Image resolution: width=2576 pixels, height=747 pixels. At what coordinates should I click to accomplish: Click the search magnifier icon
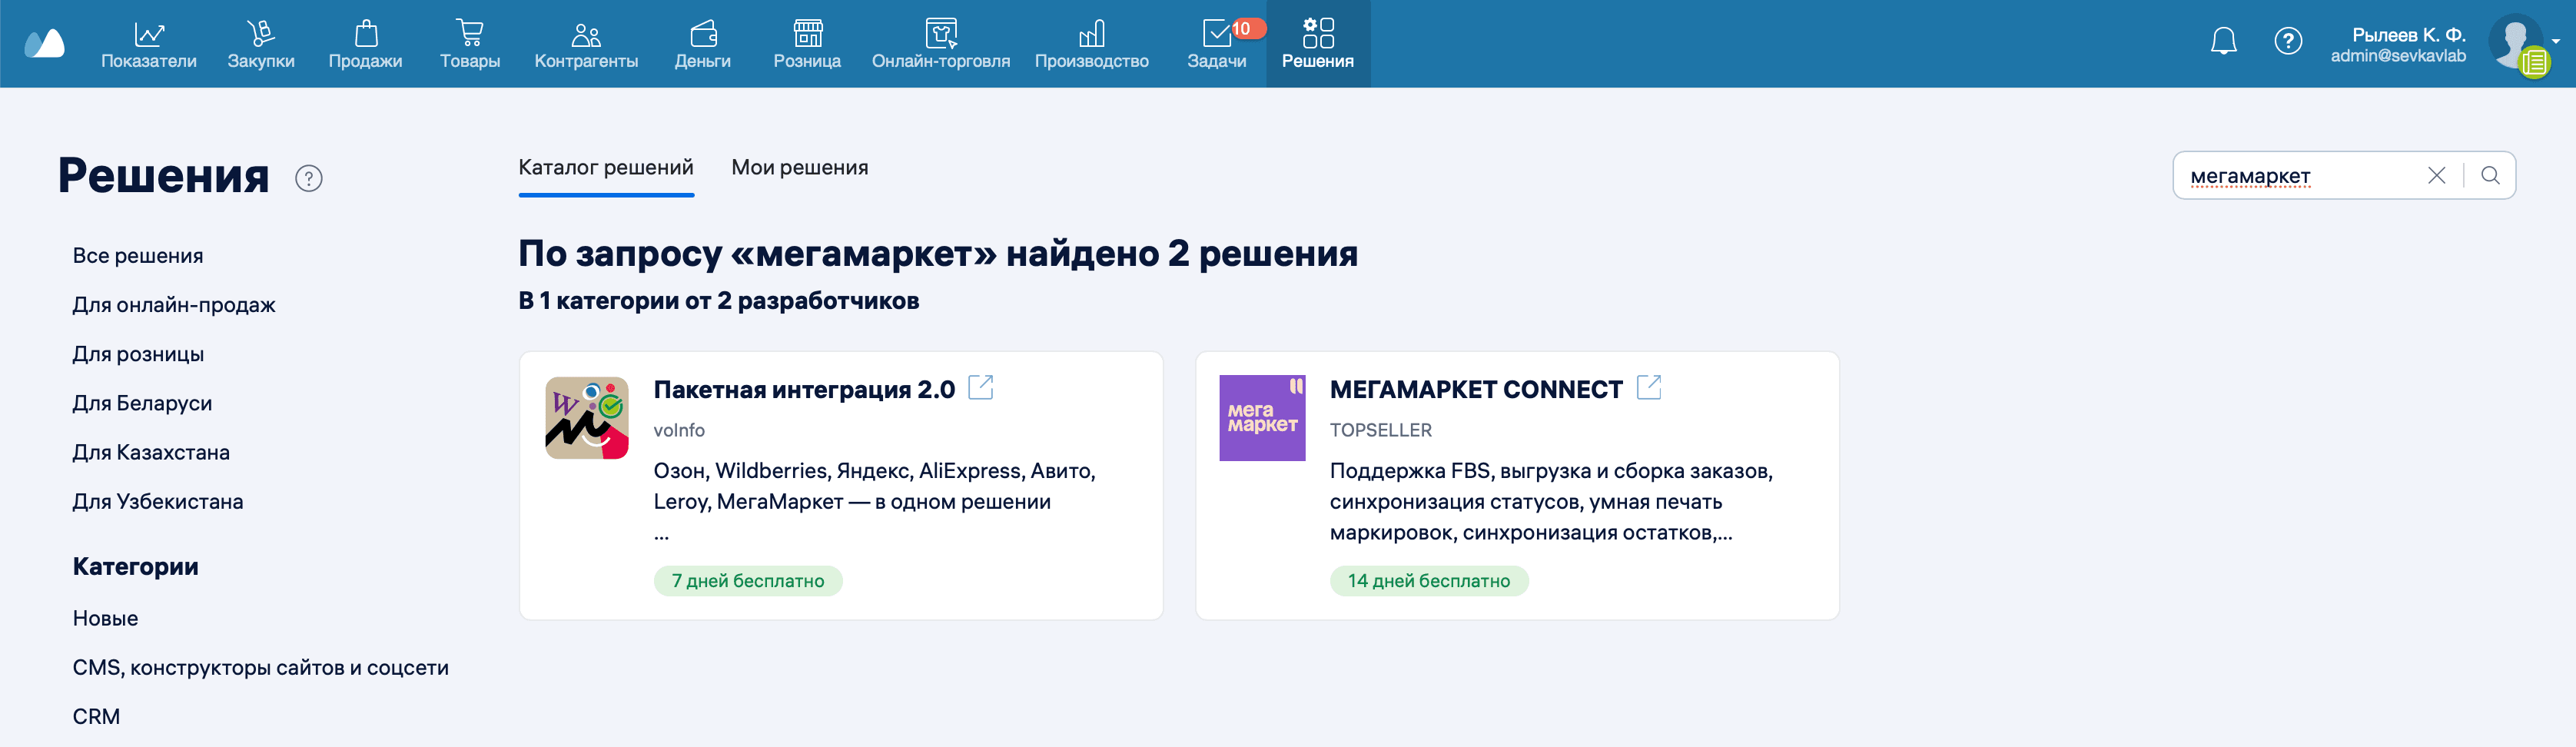2490,175
